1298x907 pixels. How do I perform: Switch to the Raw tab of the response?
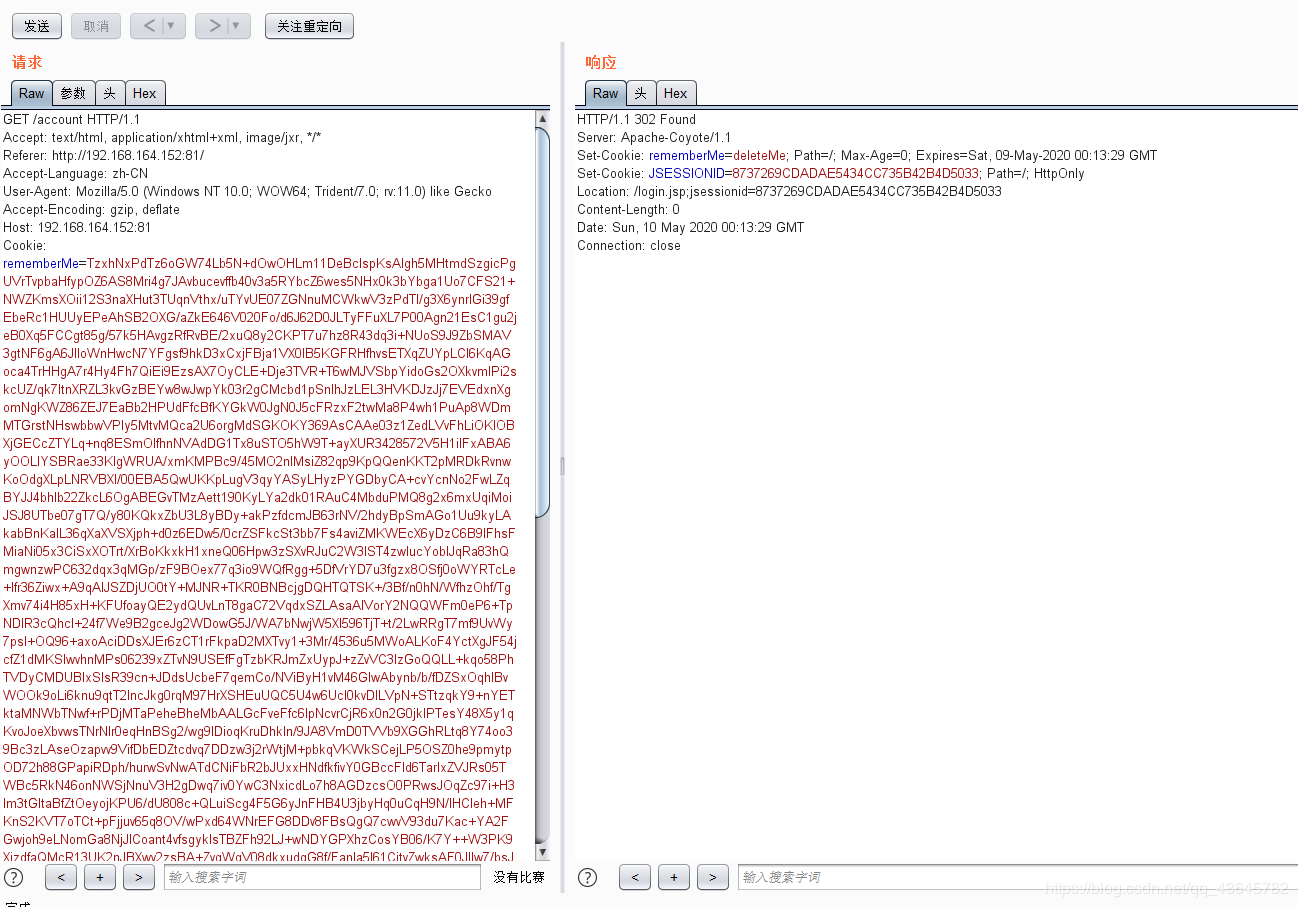(605, 92)
